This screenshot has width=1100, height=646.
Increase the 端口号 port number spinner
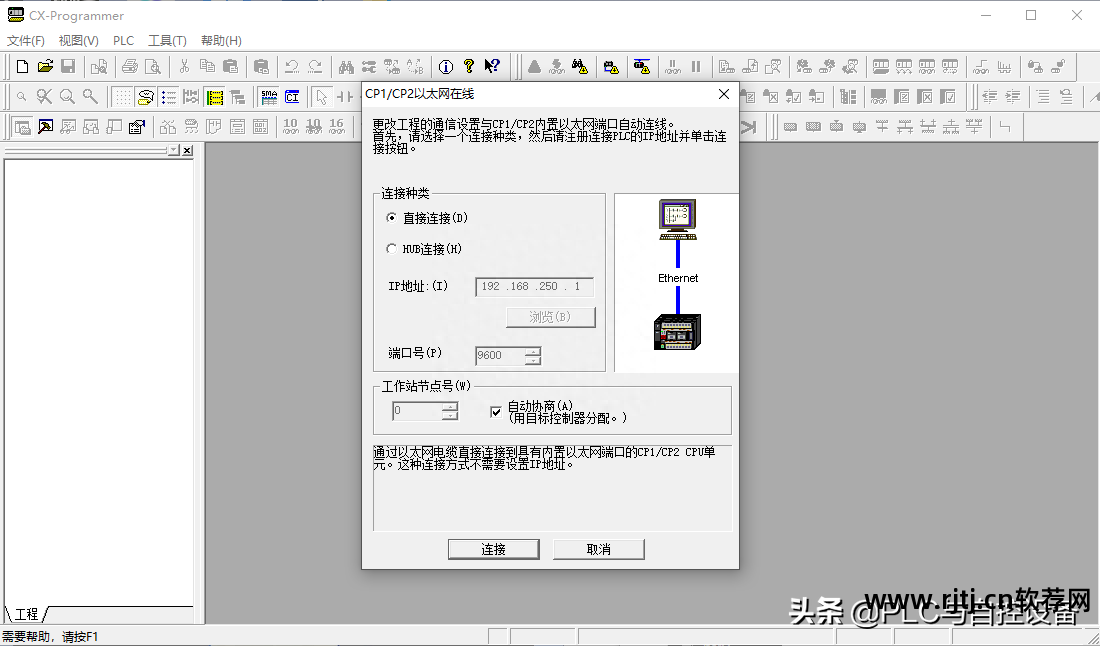click(533, 351)
